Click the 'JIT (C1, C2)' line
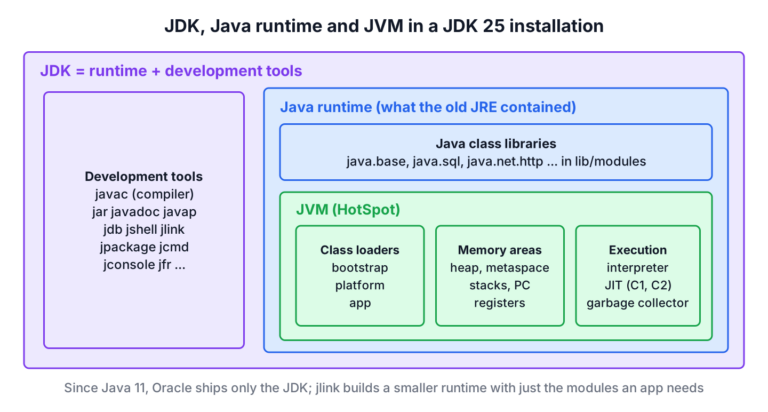 click(x=638, y=285)
